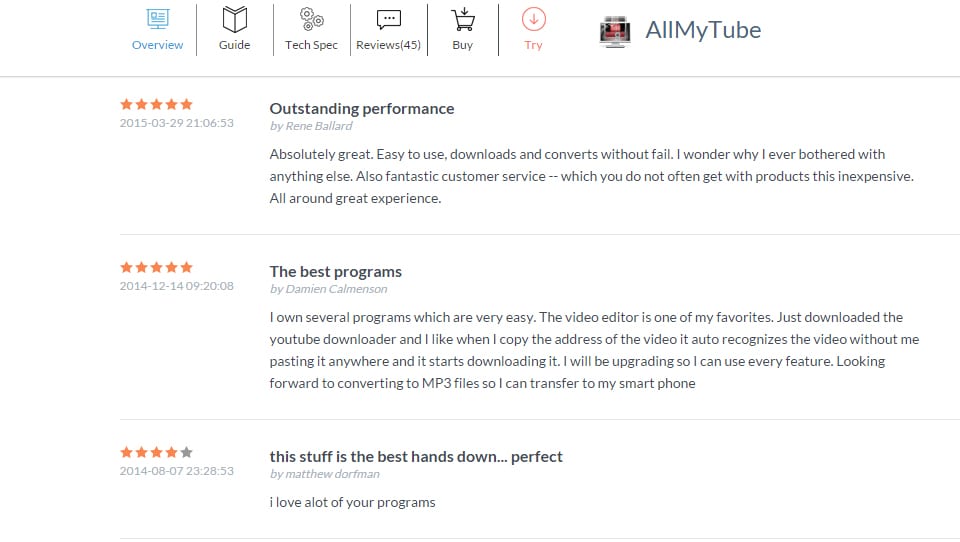This screenshot has height=542, width=960.
Task: Click the 'Outstanding performance' review title
Action: 361,108
